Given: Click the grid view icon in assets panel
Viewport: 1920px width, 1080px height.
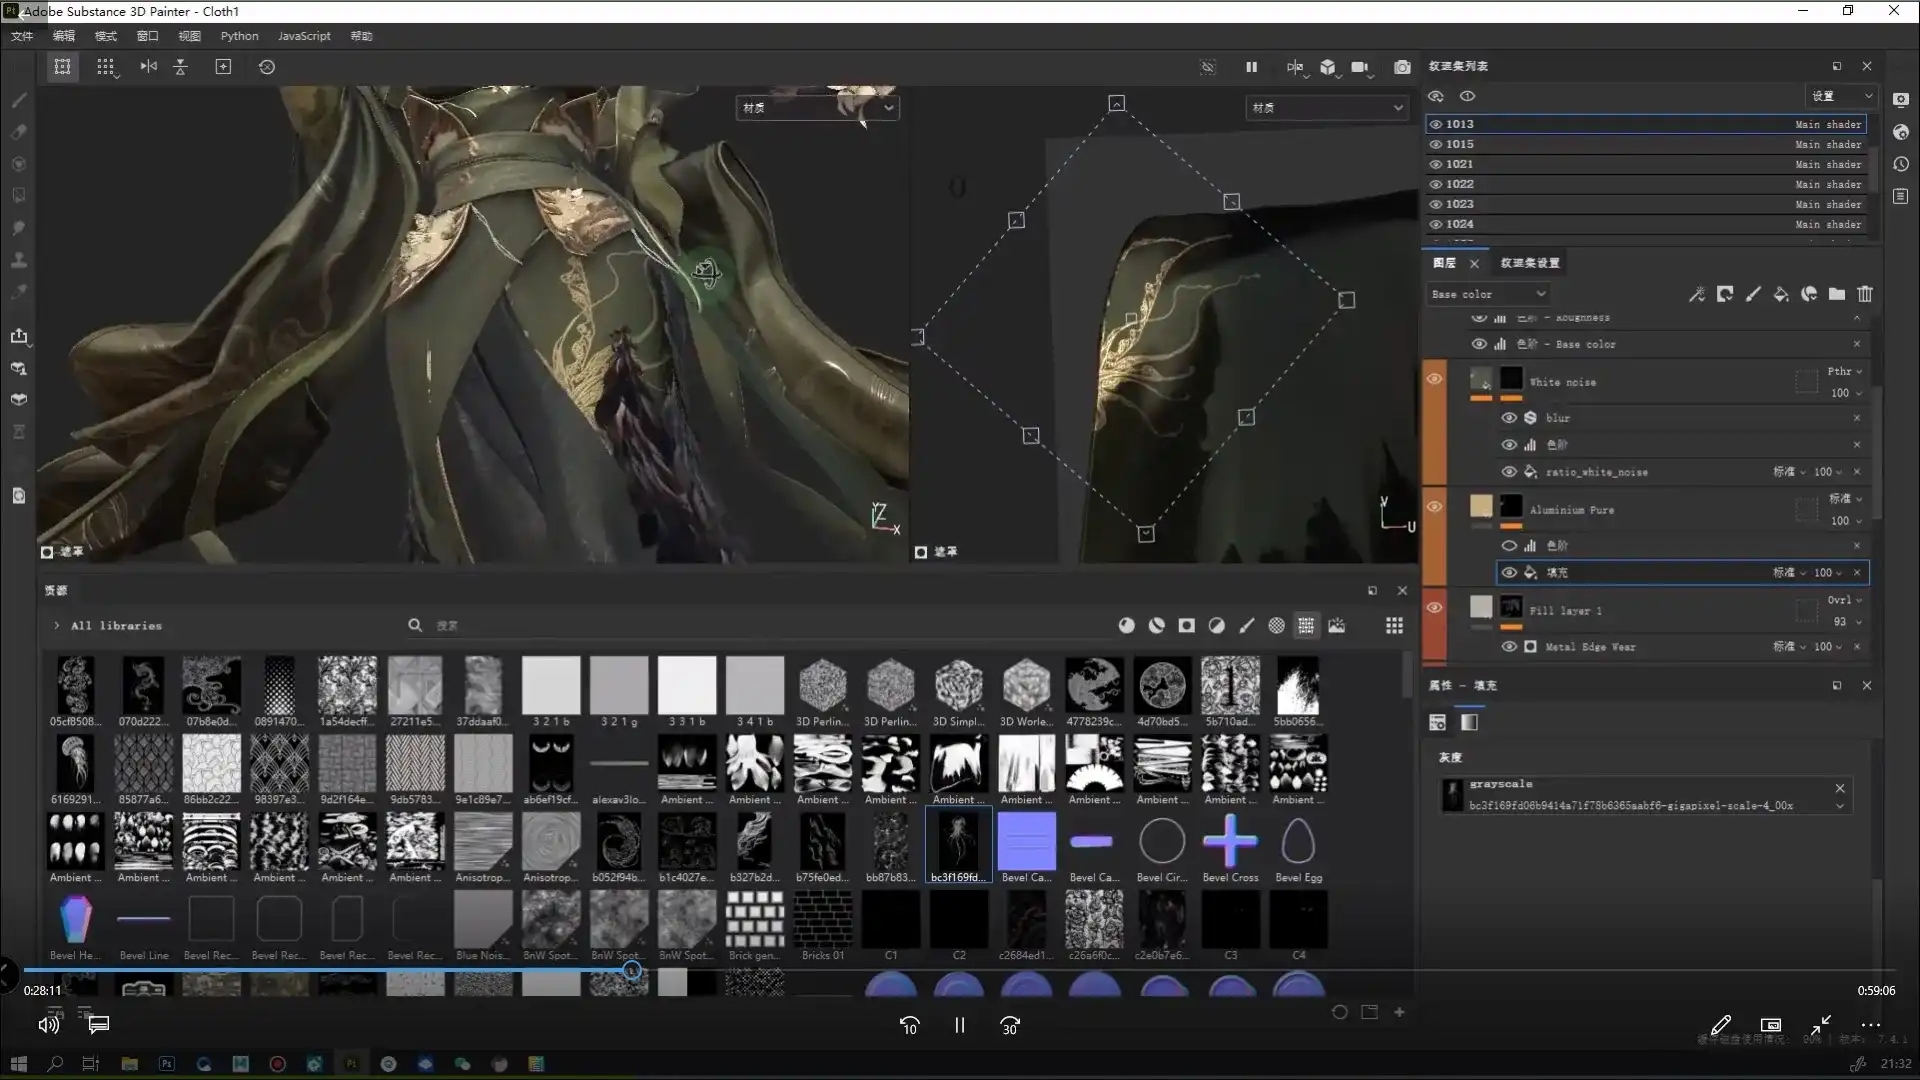Looking at the screenshot, I should pyautogui.click(x=1394, y=625).
